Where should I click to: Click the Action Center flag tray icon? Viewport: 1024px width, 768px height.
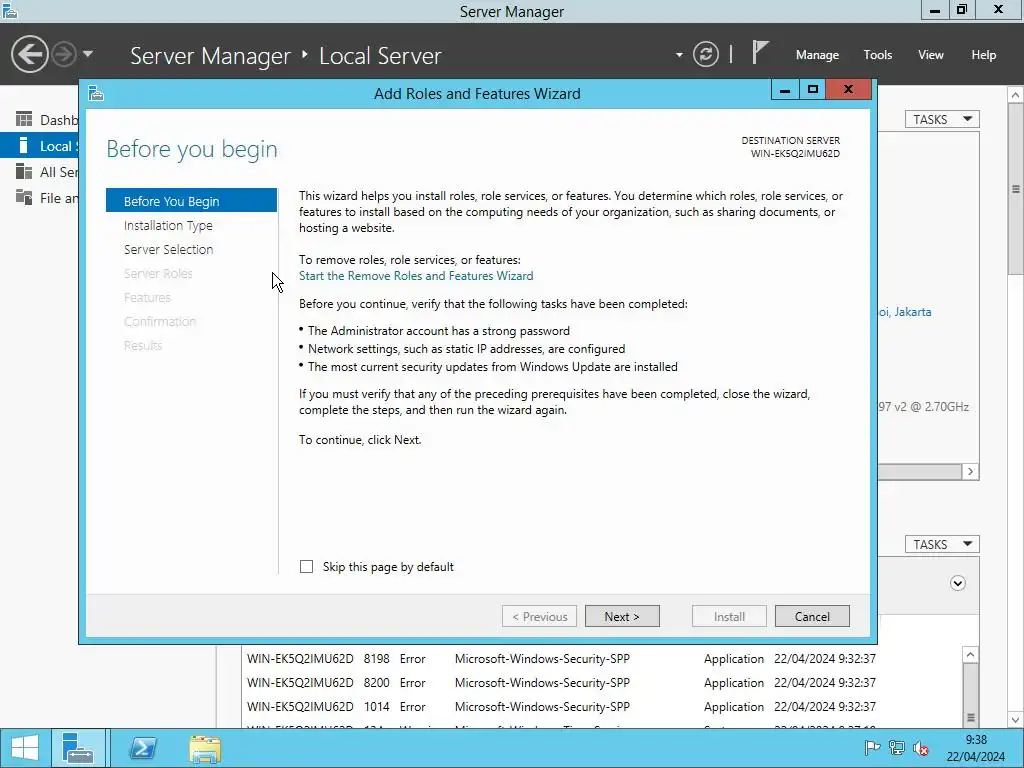click(x=872, y=748)
